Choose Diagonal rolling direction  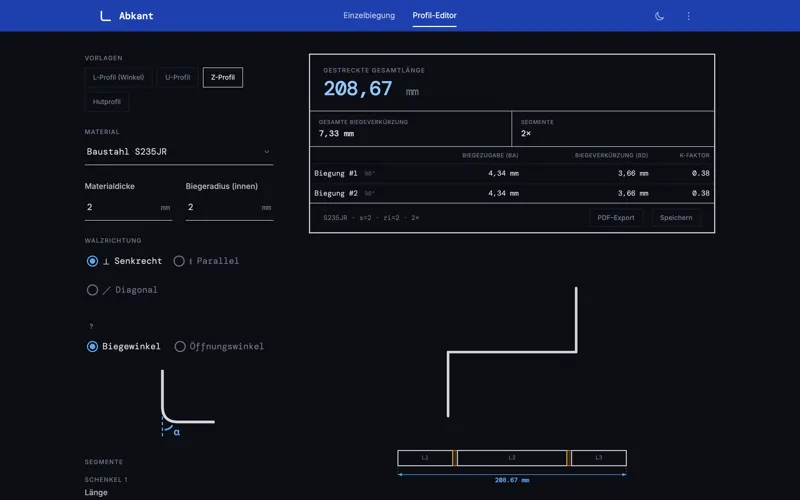coord(93,290)
